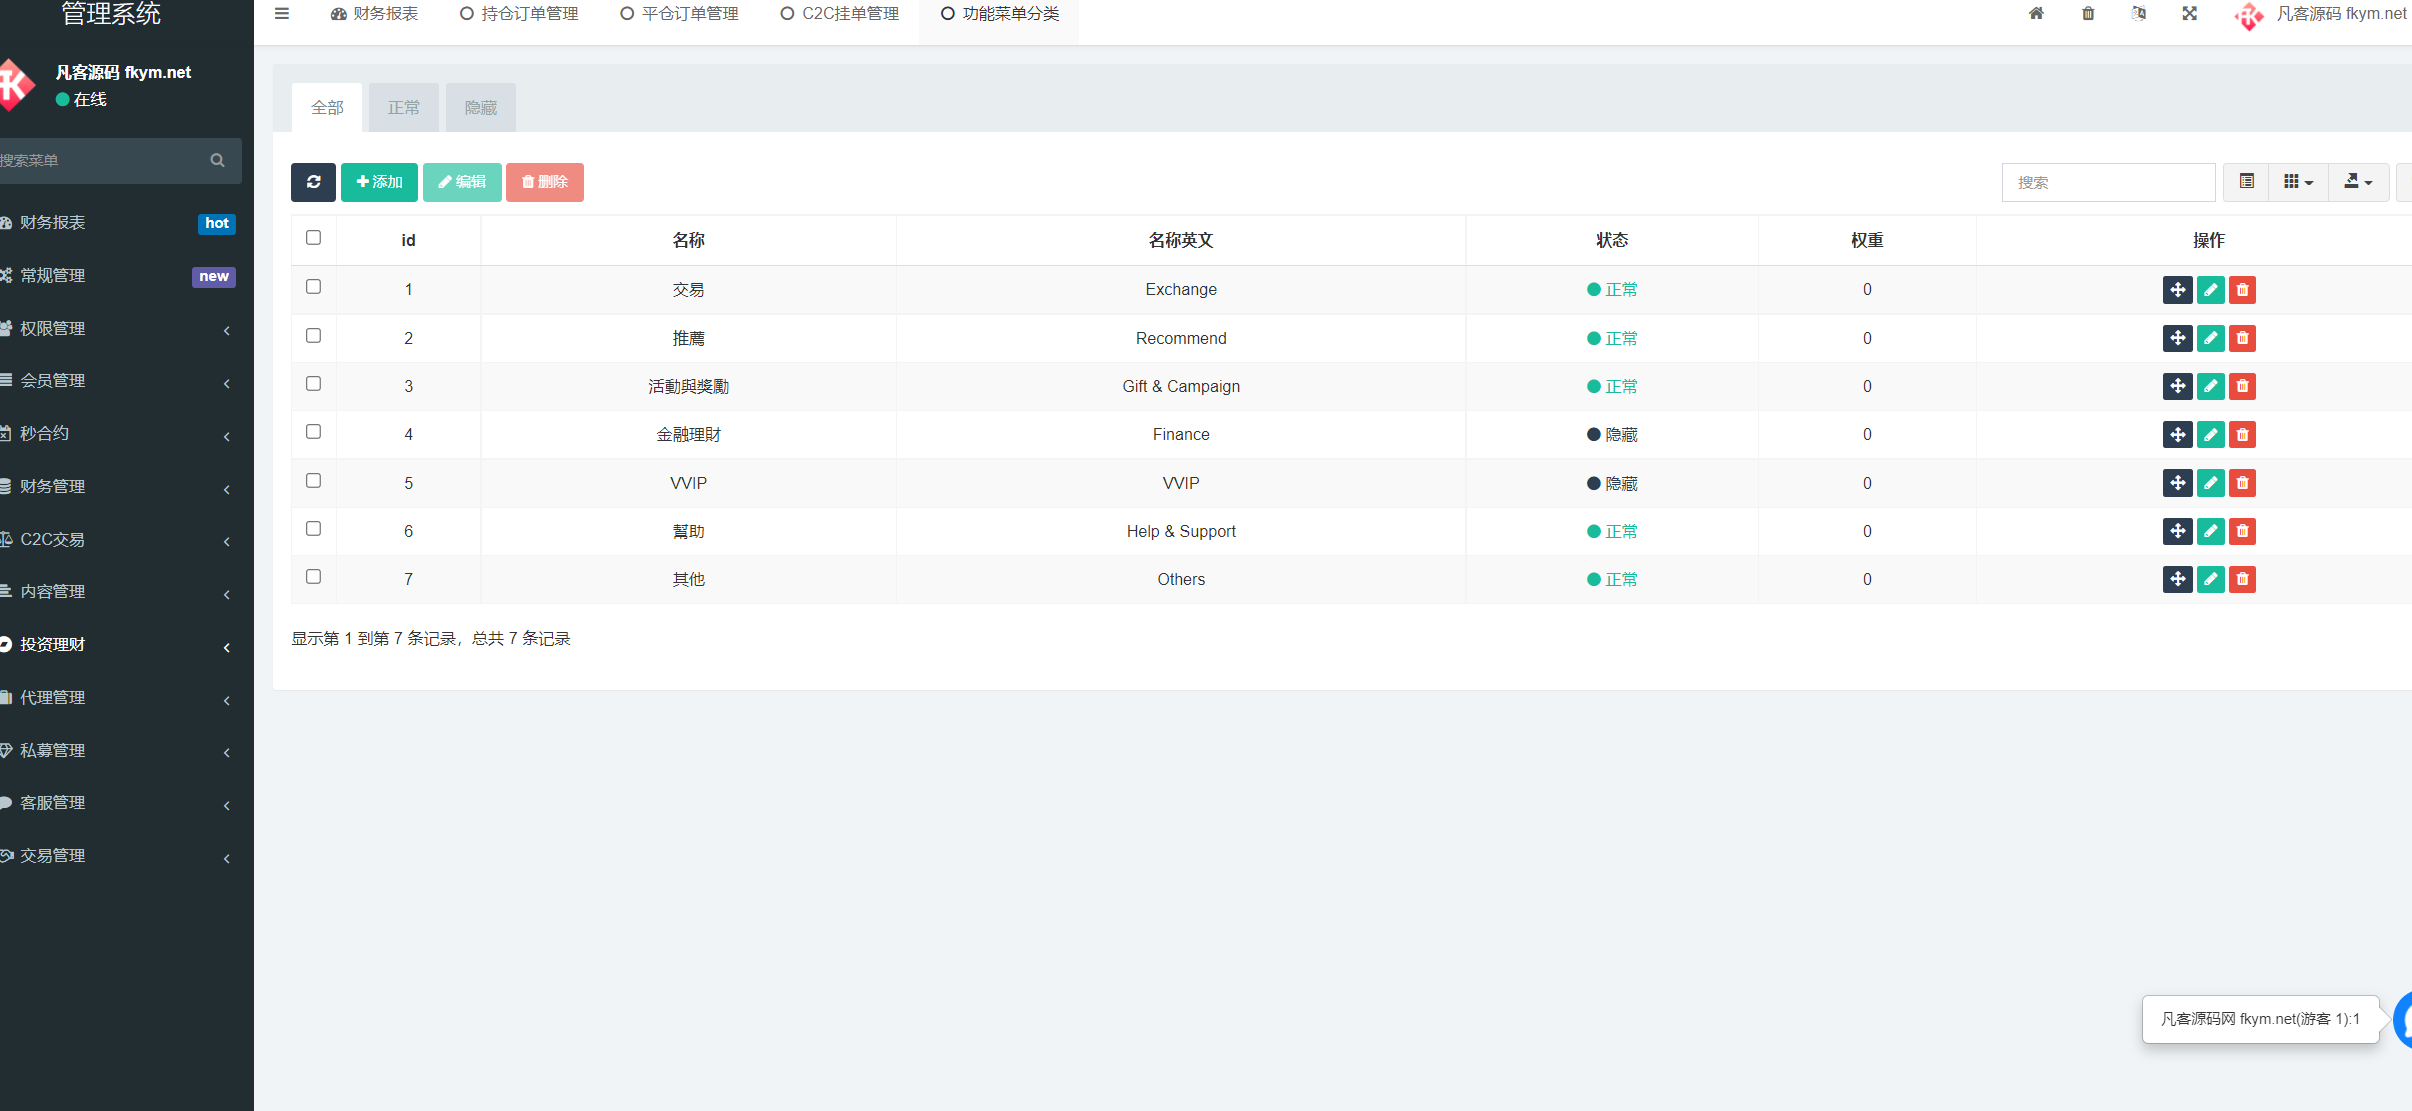The height and width of the screenshot is (1111, 2412).
Task: Tick the checkbox for row Recommend
Action: pyautogui.click(x=313, y=334)
